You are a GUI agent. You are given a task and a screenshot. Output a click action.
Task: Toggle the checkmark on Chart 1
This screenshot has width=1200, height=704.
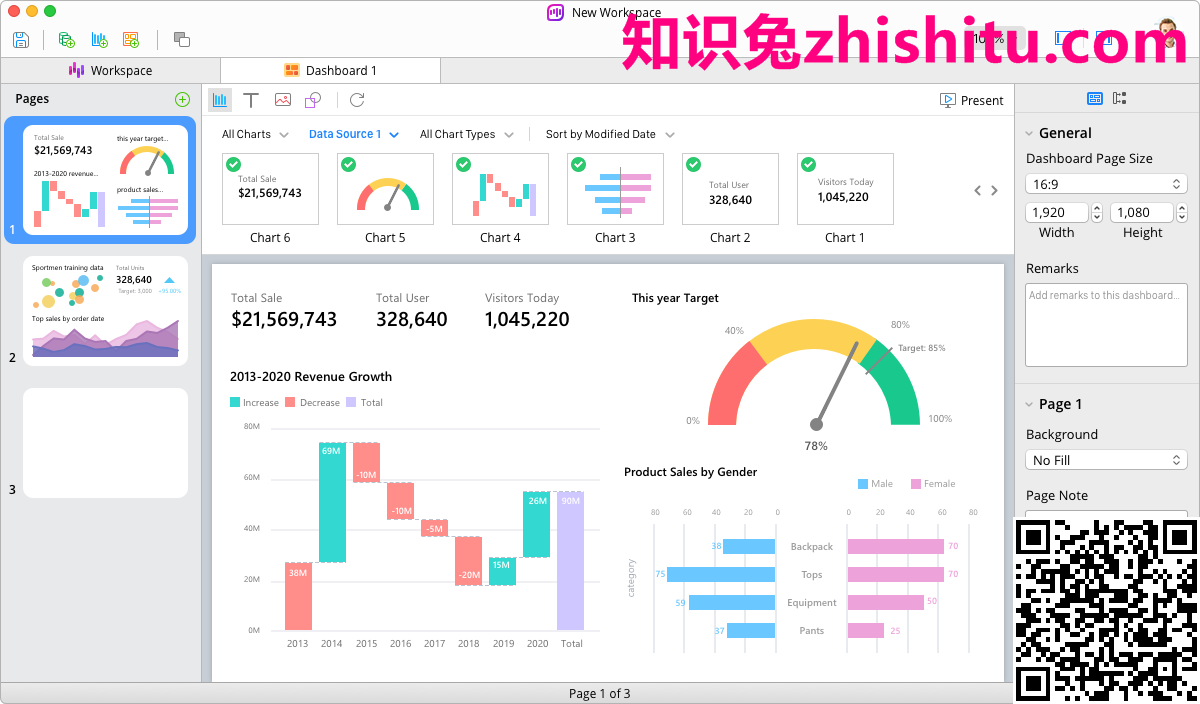coord(808,164)
